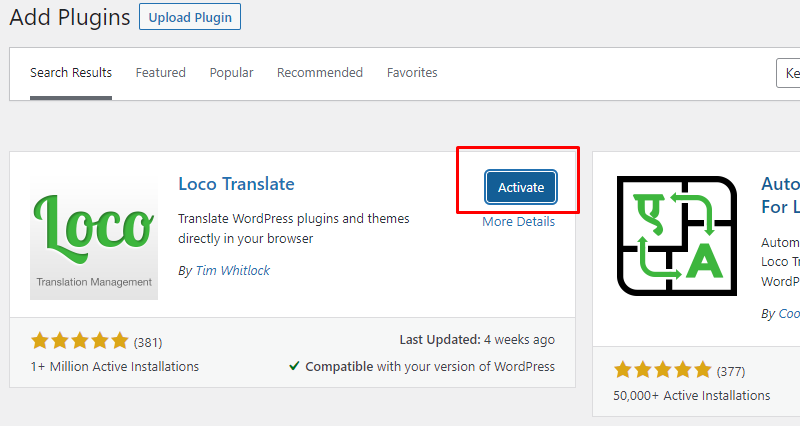
Task: Open the second plugin's title link
Action: (781, 195)
